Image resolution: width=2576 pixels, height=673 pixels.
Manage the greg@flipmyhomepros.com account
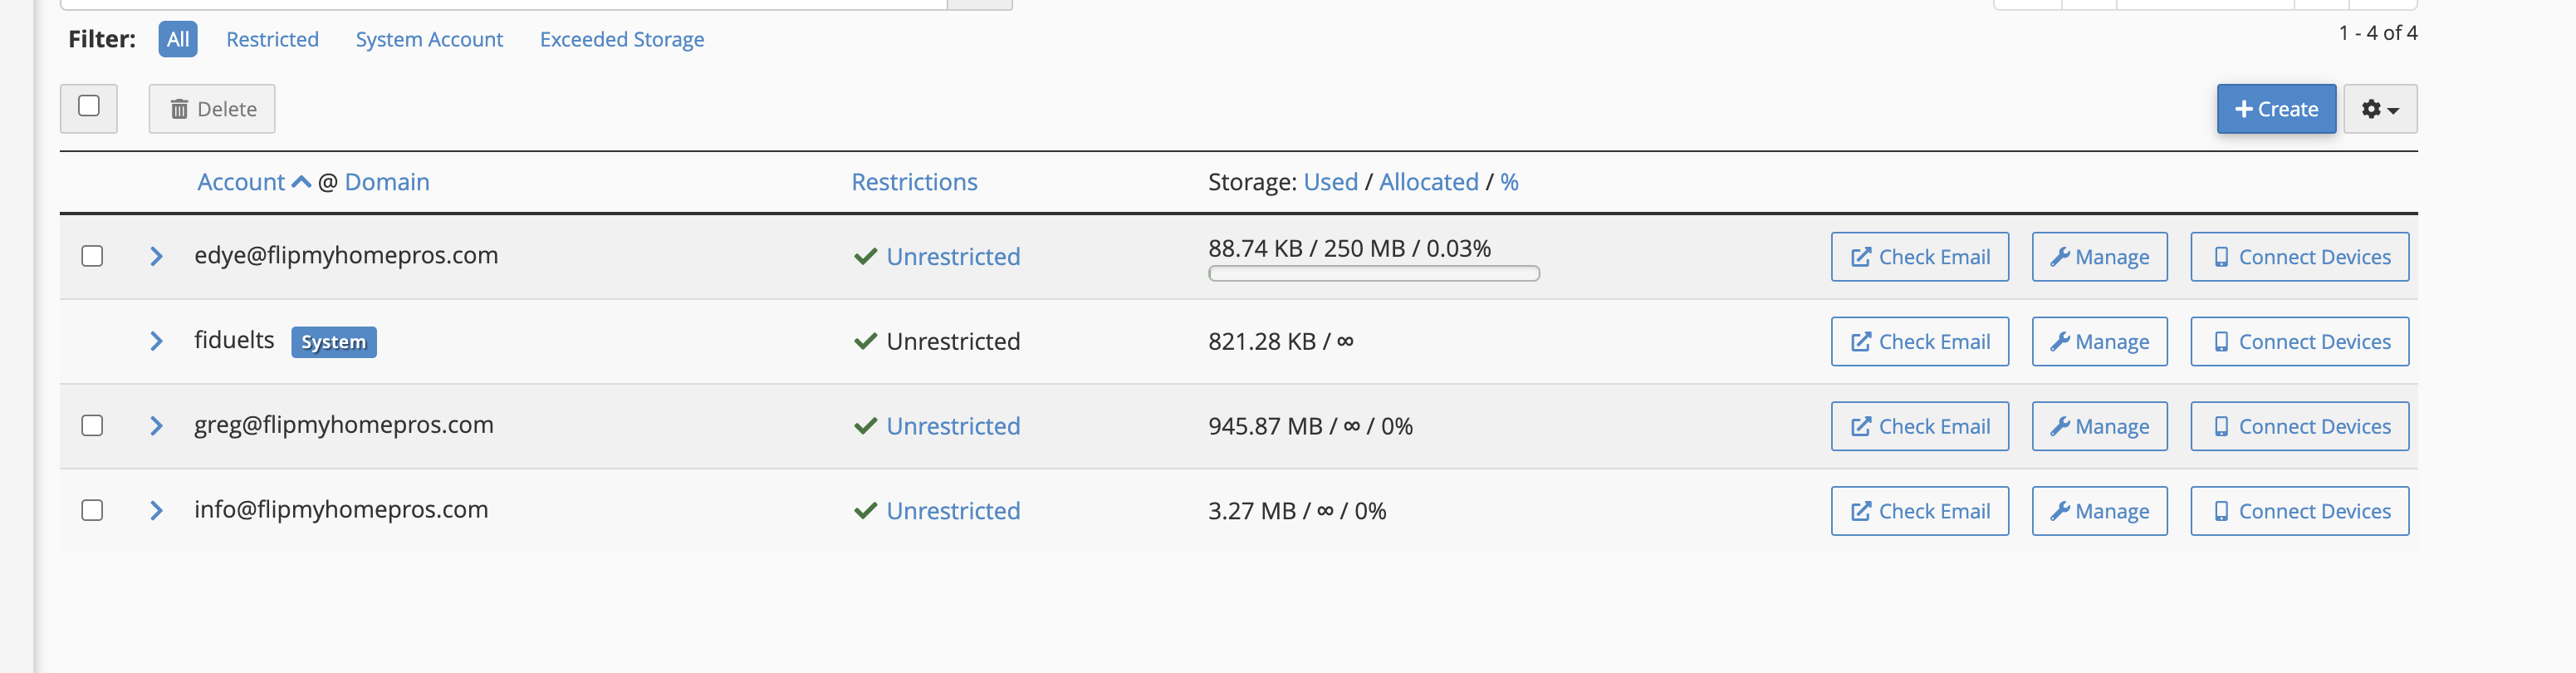pyautogui.click(x=2099, y=426)
